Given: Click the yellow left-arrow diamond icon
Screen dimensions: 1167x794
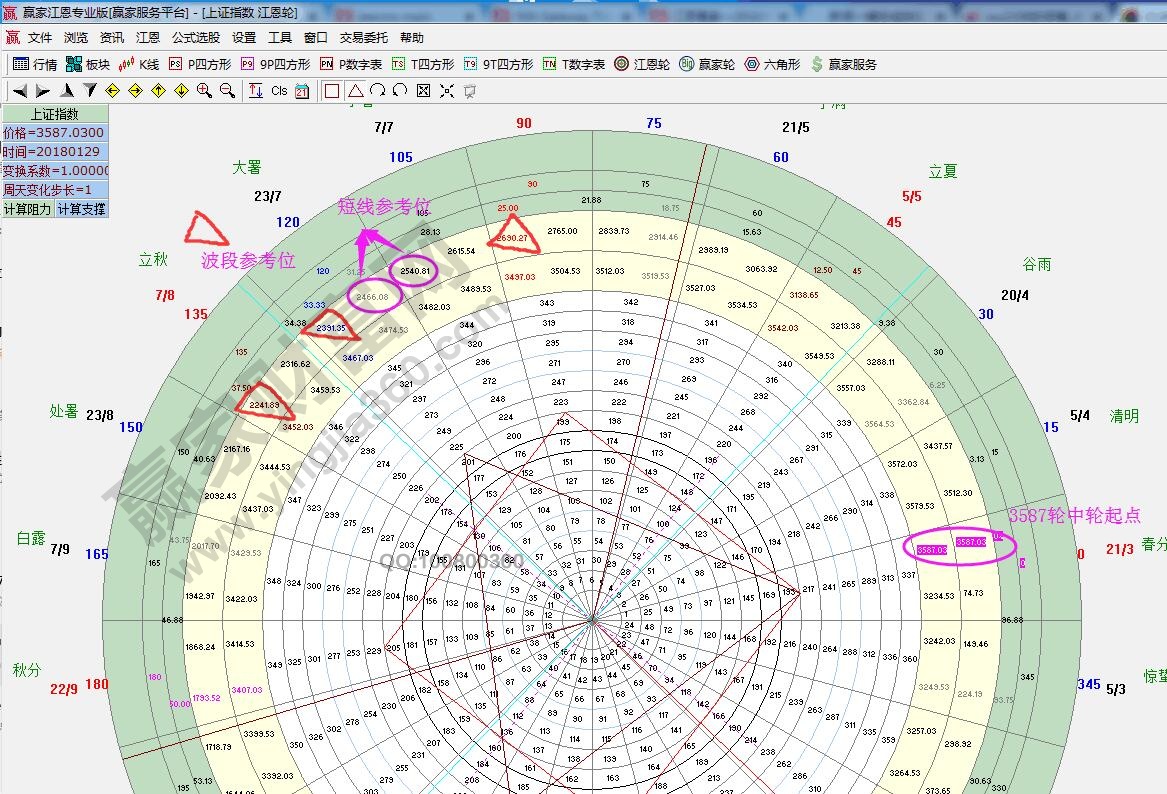Looking at the screenshot, I should coord(112,91).
